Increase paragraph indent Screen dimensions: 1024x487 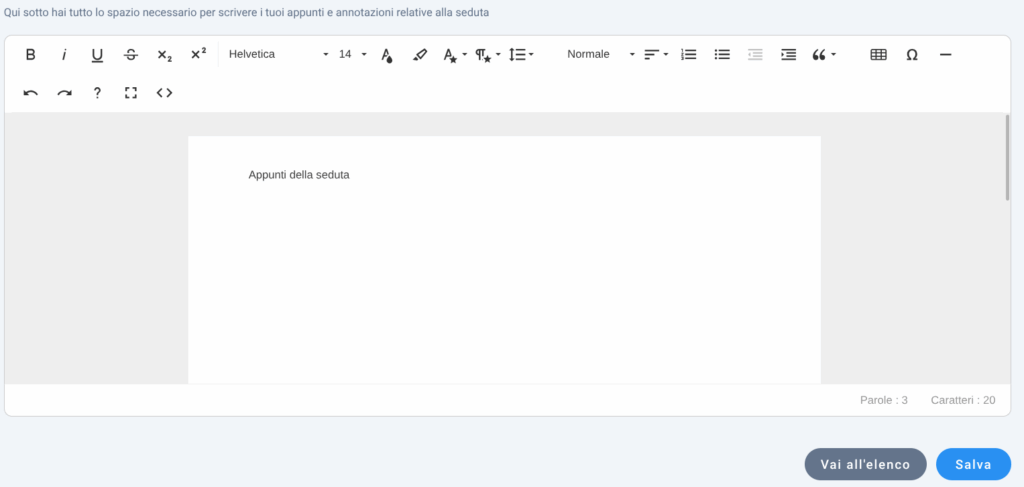788,55
